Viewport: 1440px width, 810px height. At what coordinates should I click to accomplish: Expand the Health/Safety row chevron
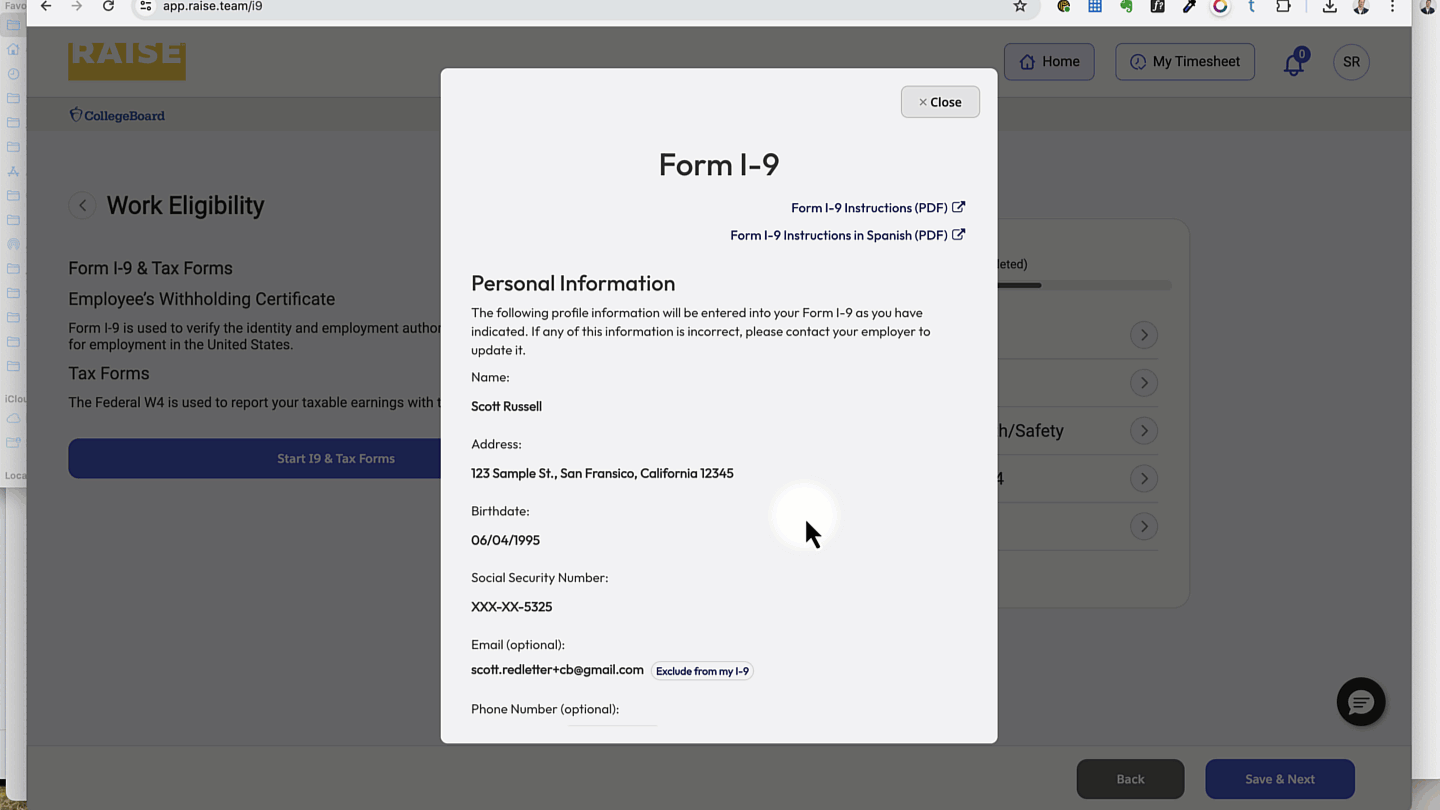pyautogui.click(x=1143, y=430)
